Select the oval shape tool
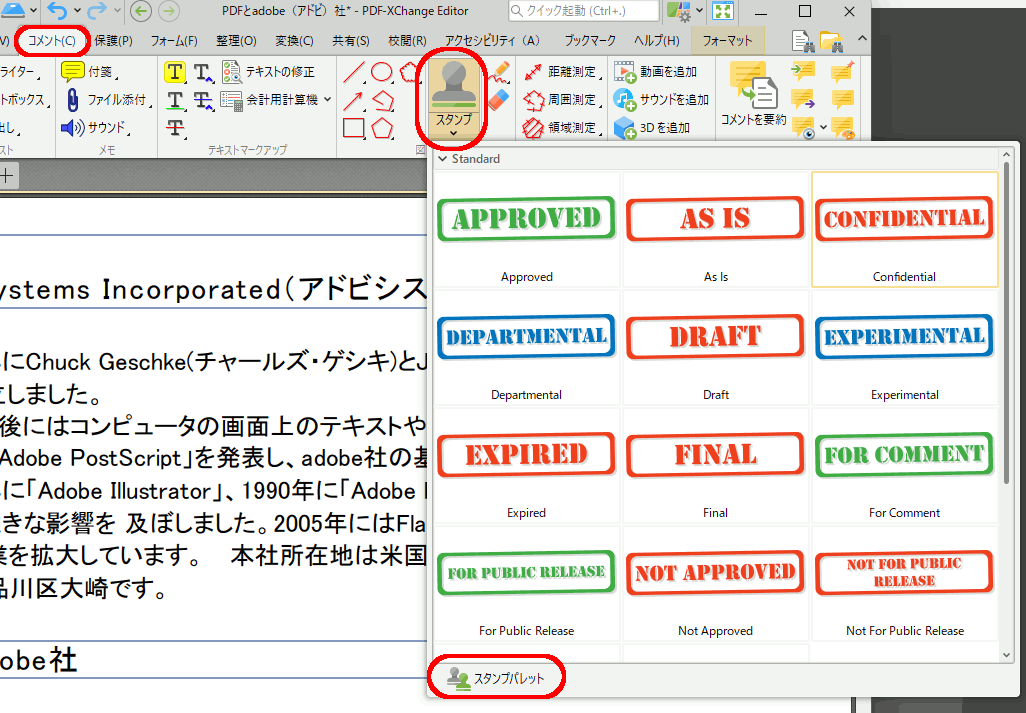Viewport: 1026px width, 713px height. click(381, 71)
